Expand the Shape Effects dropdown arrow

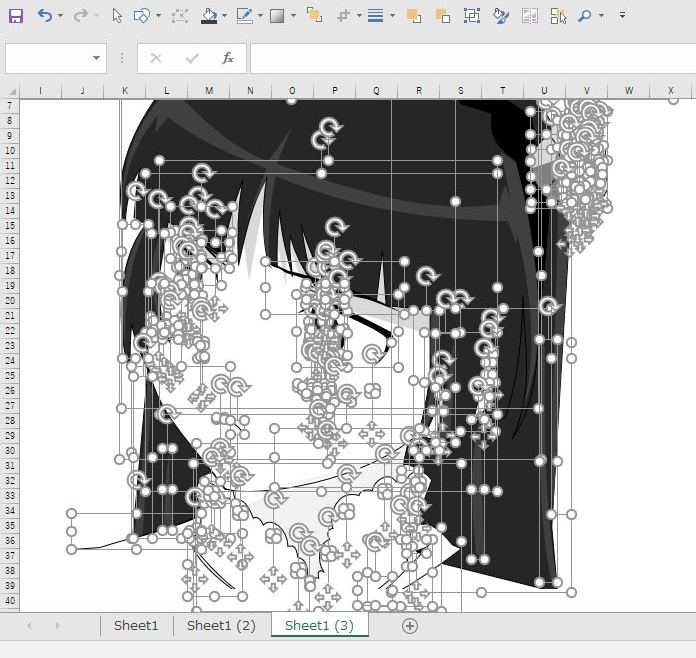293,16
